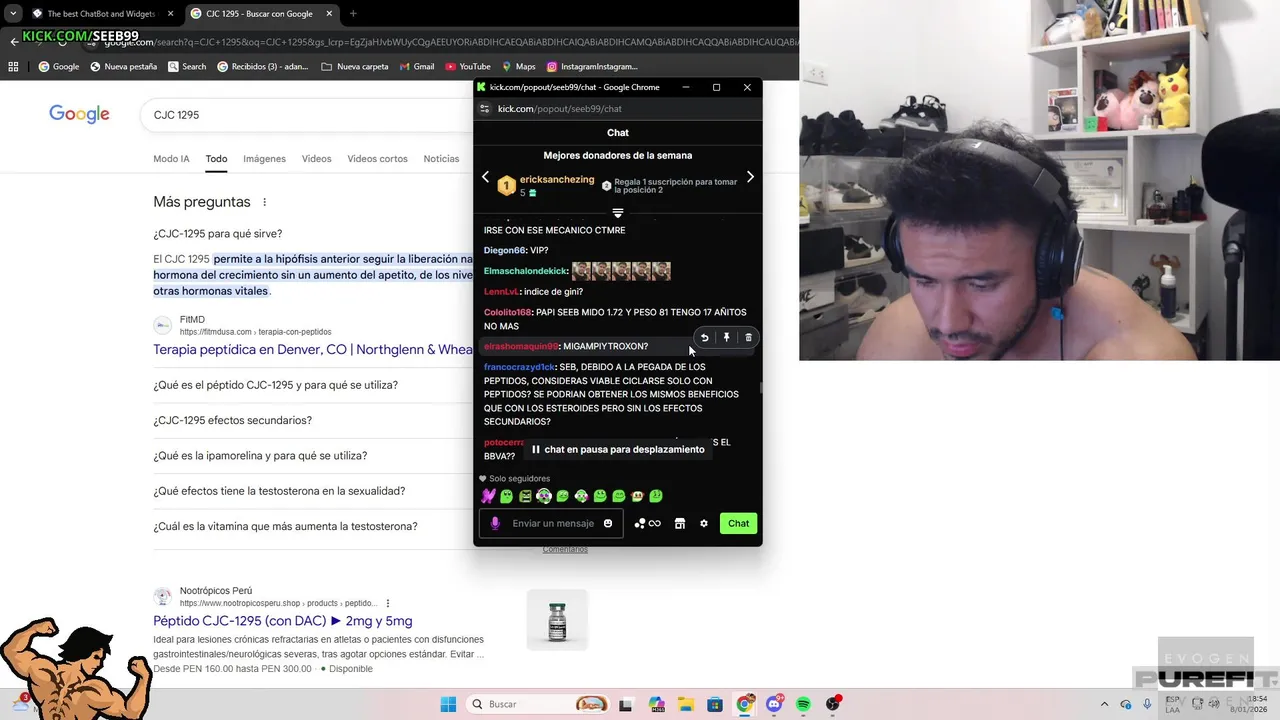Collapse '¿CJC-1295 para qué sirve?' question
Viewport: 1280px width, 720px height.
tap(313, 234)
